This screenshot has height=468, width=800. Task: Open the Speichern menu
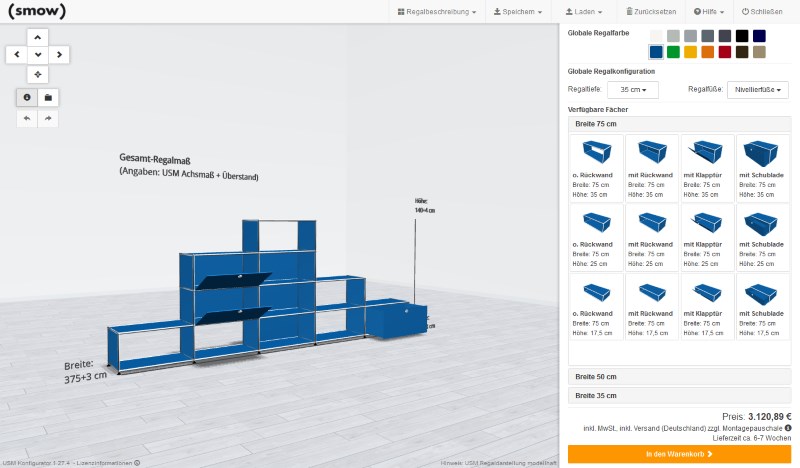click(x=520, y=12)
